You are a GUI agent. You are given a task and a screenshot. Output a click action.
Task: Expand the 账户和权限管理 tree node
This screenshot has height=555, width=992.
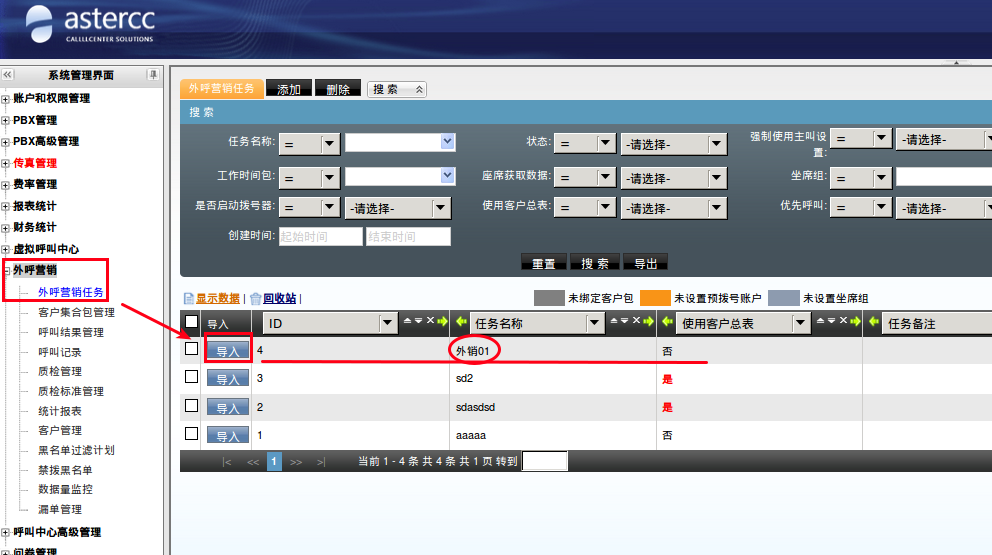[6, 99]
